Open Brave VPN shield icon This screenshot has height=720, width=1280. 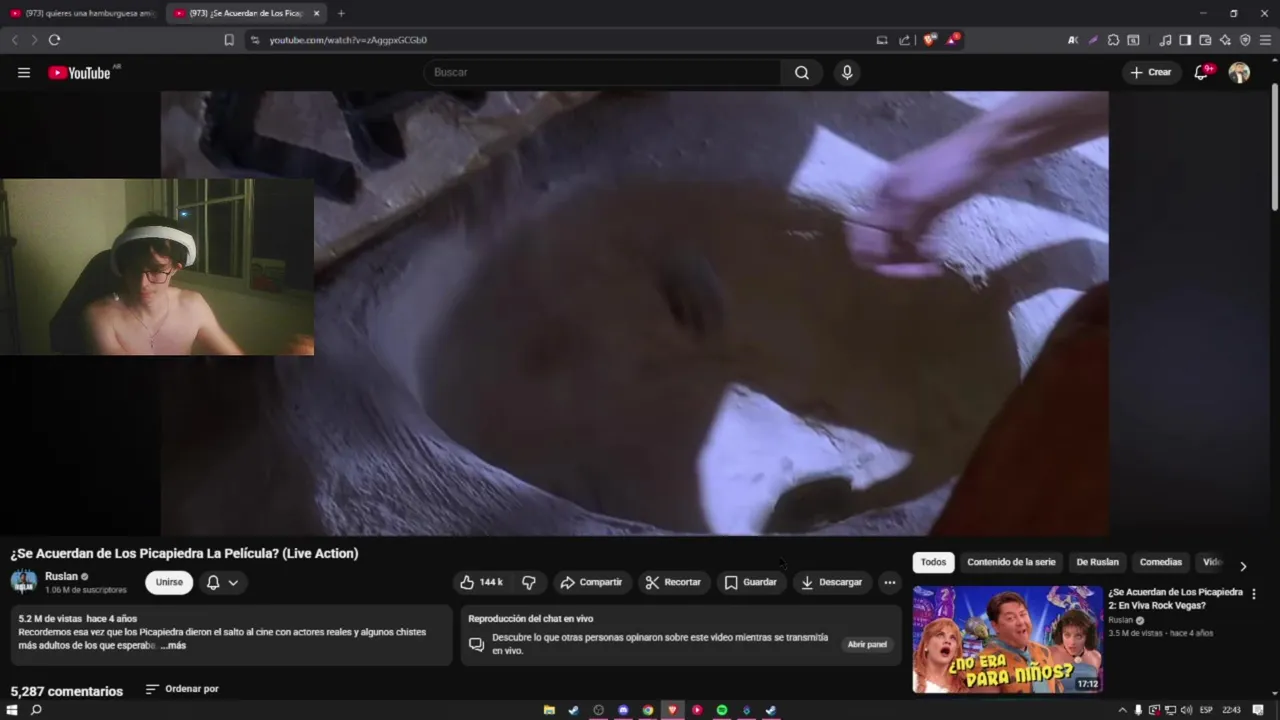coord(1245,40)
